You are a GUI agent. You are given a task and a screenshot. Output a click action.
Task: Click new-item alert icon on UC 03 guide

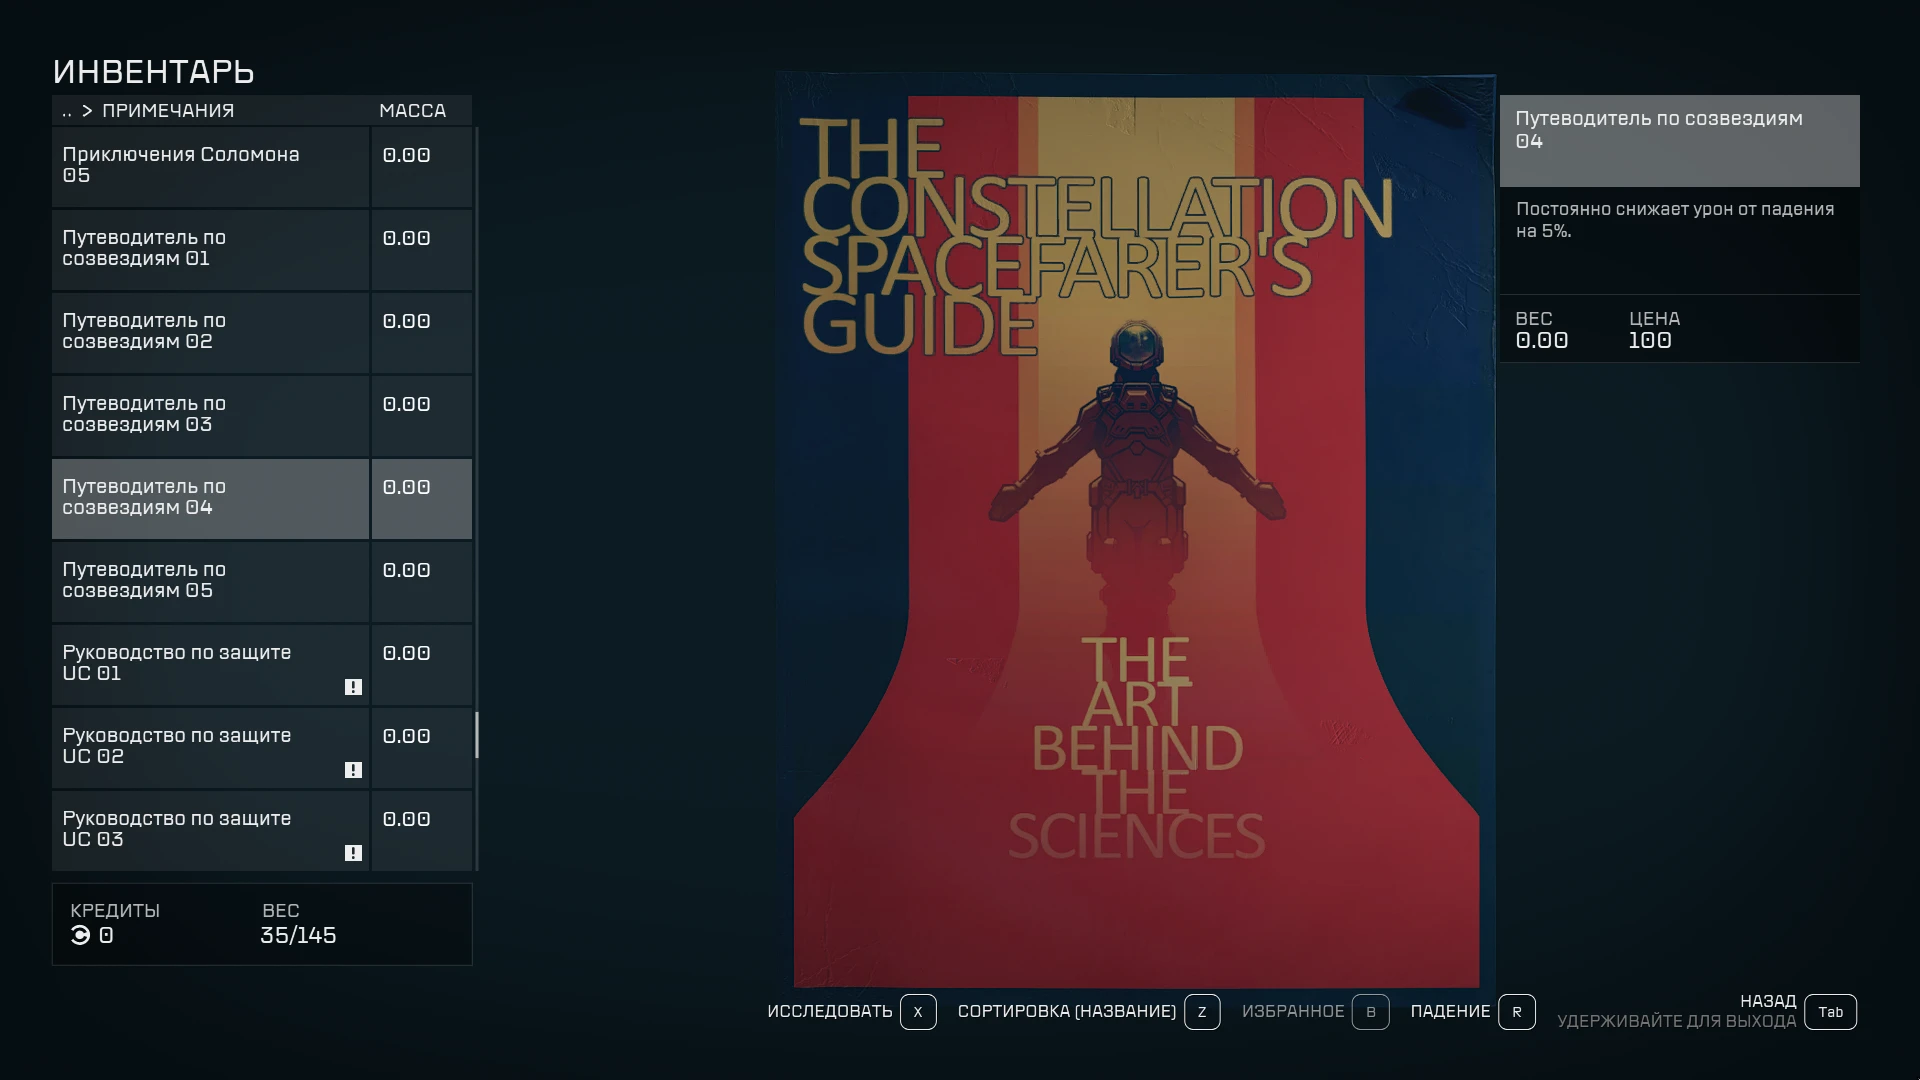tap(353, 853)
